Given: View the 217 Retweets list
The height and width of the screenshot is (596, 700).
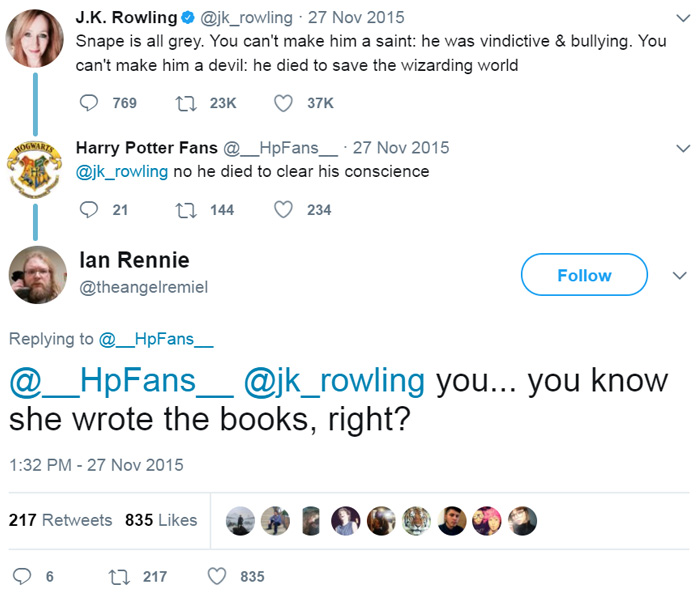Looking at the screenshot, I should point(60,520).
